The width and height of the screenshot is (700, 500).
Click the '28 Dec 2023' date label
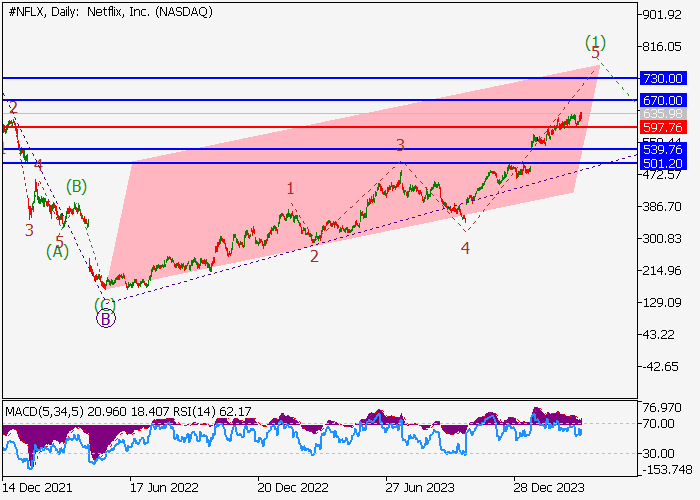coord(549,488)
